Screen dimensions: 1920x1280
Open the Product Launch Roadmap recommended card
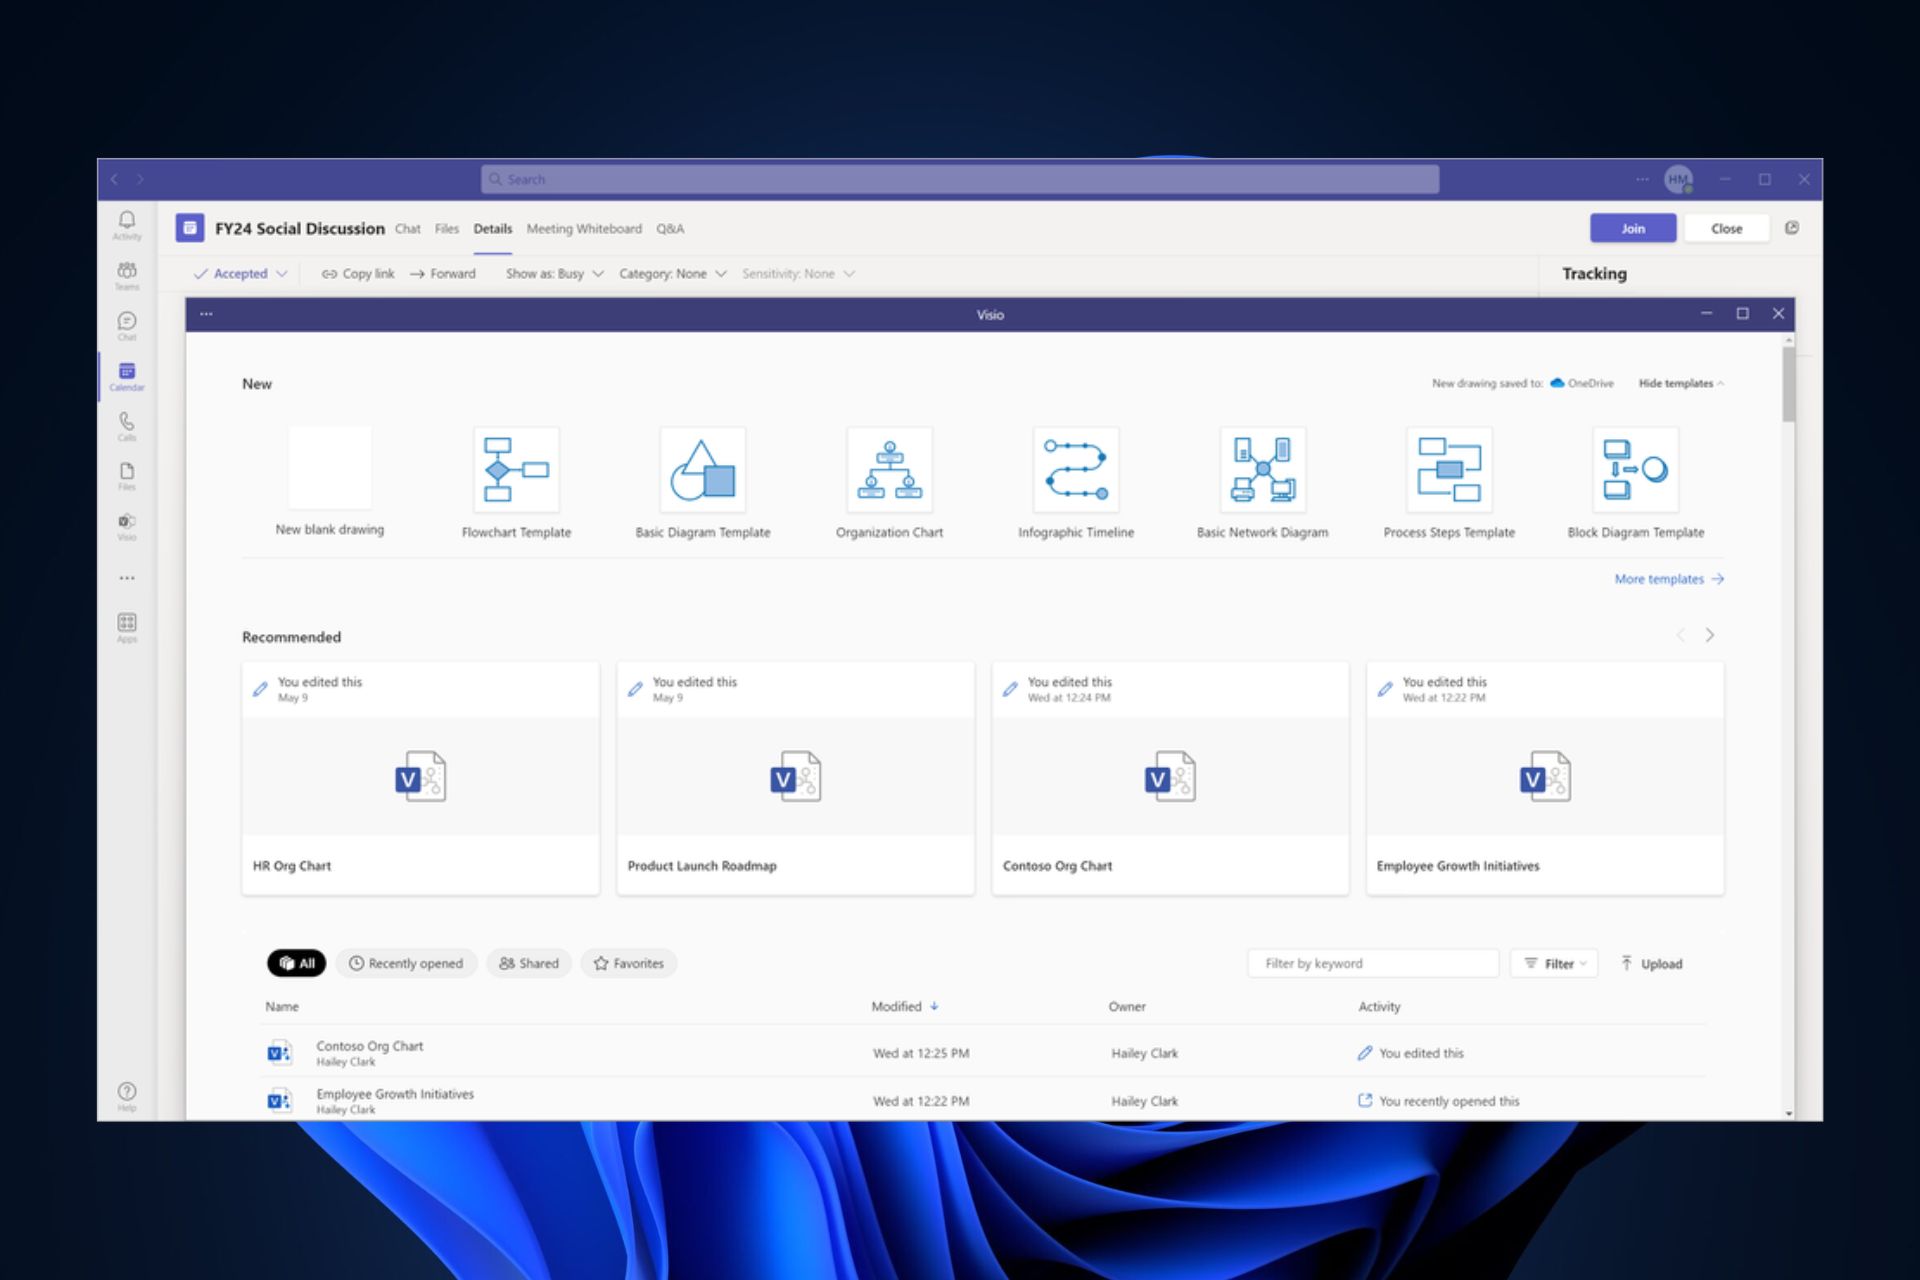(x=796, y=778)
